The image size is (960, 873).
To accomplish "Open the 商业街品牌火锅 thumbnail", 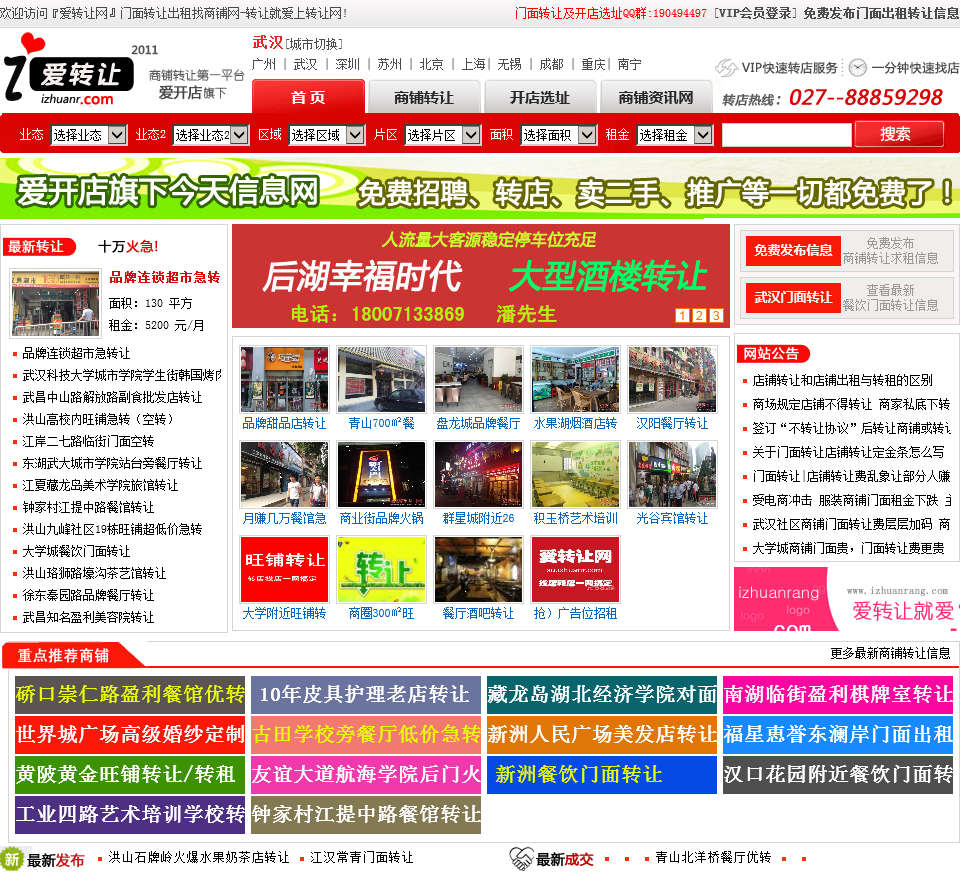I will click(381, 474).
